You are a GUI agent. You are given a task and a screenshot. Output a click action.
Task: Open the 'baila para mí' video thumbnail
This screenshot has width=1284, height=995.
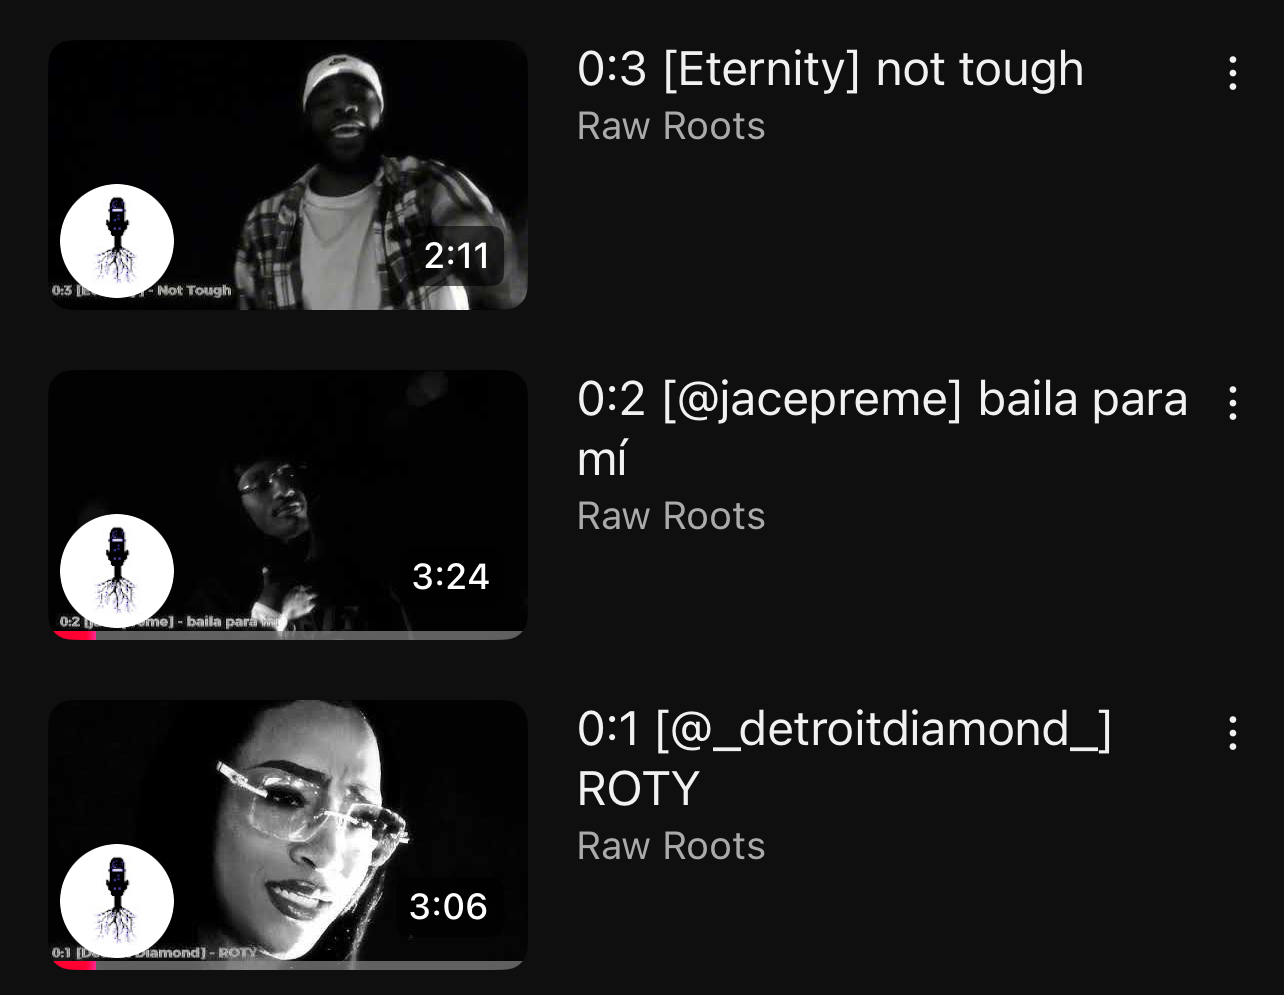click(288, 505)
